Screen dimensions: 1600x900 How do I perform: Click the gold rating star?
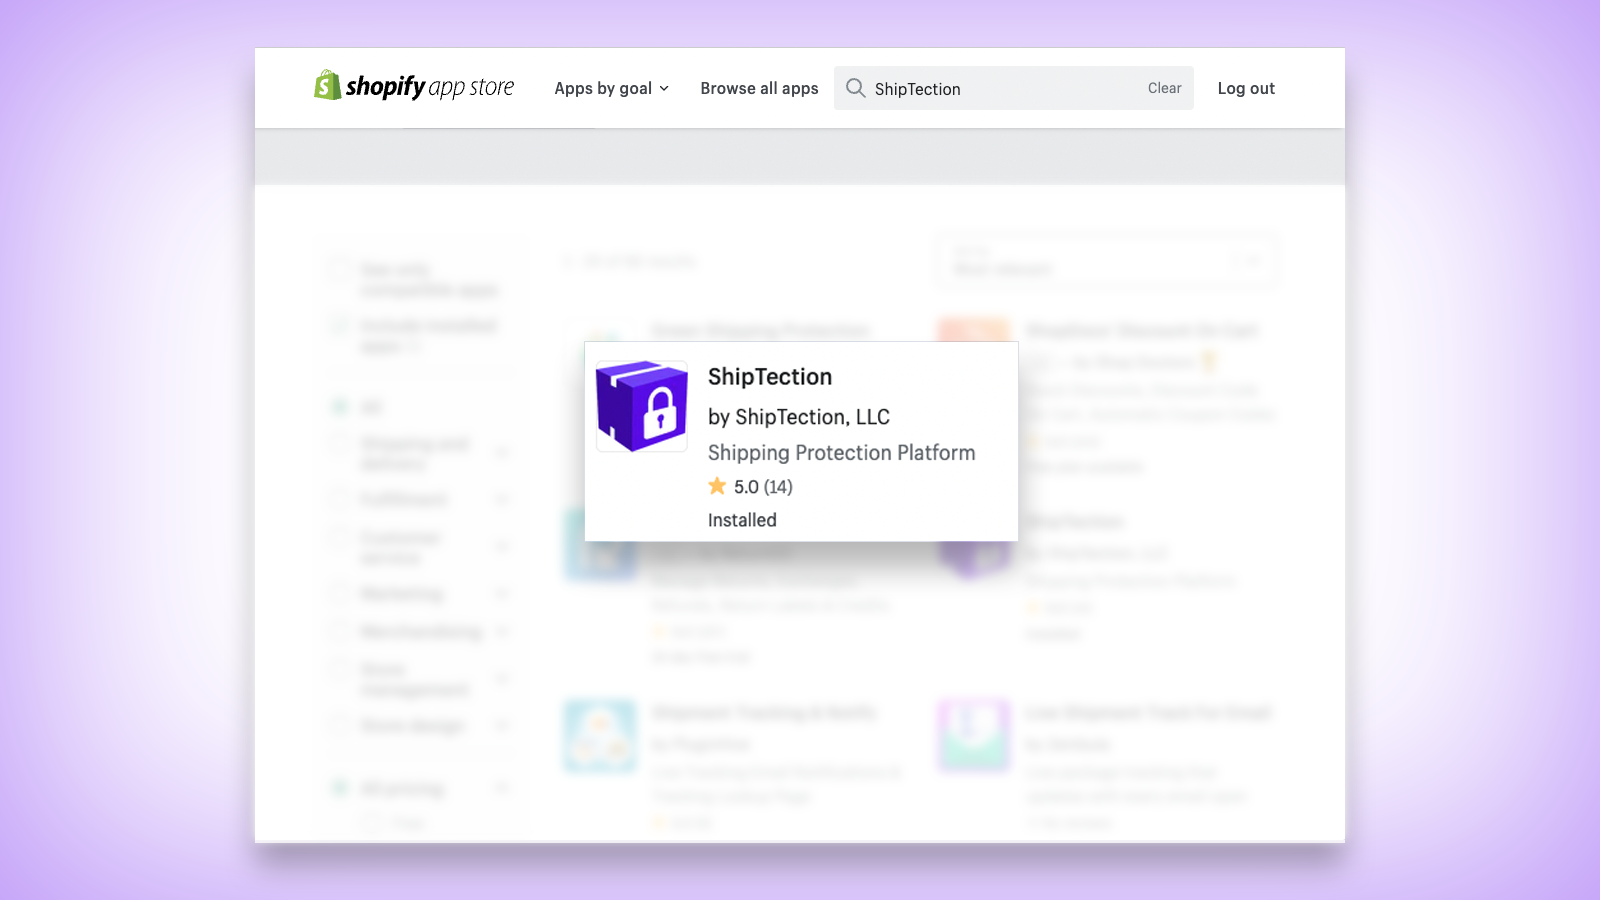coord(717,486)
